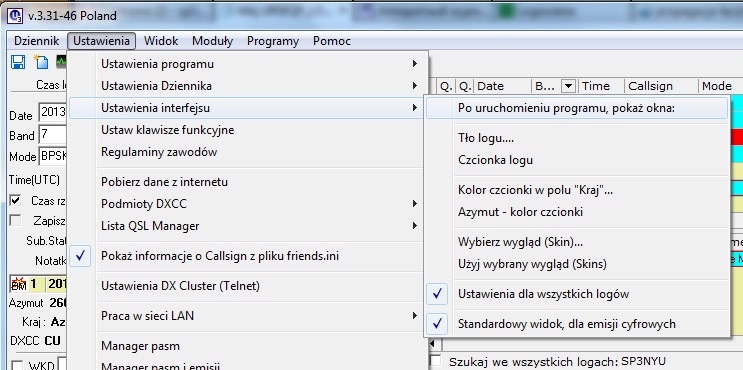Toggle the WKD checkbox
Screen dimensions: 743x370
(17, 365)
